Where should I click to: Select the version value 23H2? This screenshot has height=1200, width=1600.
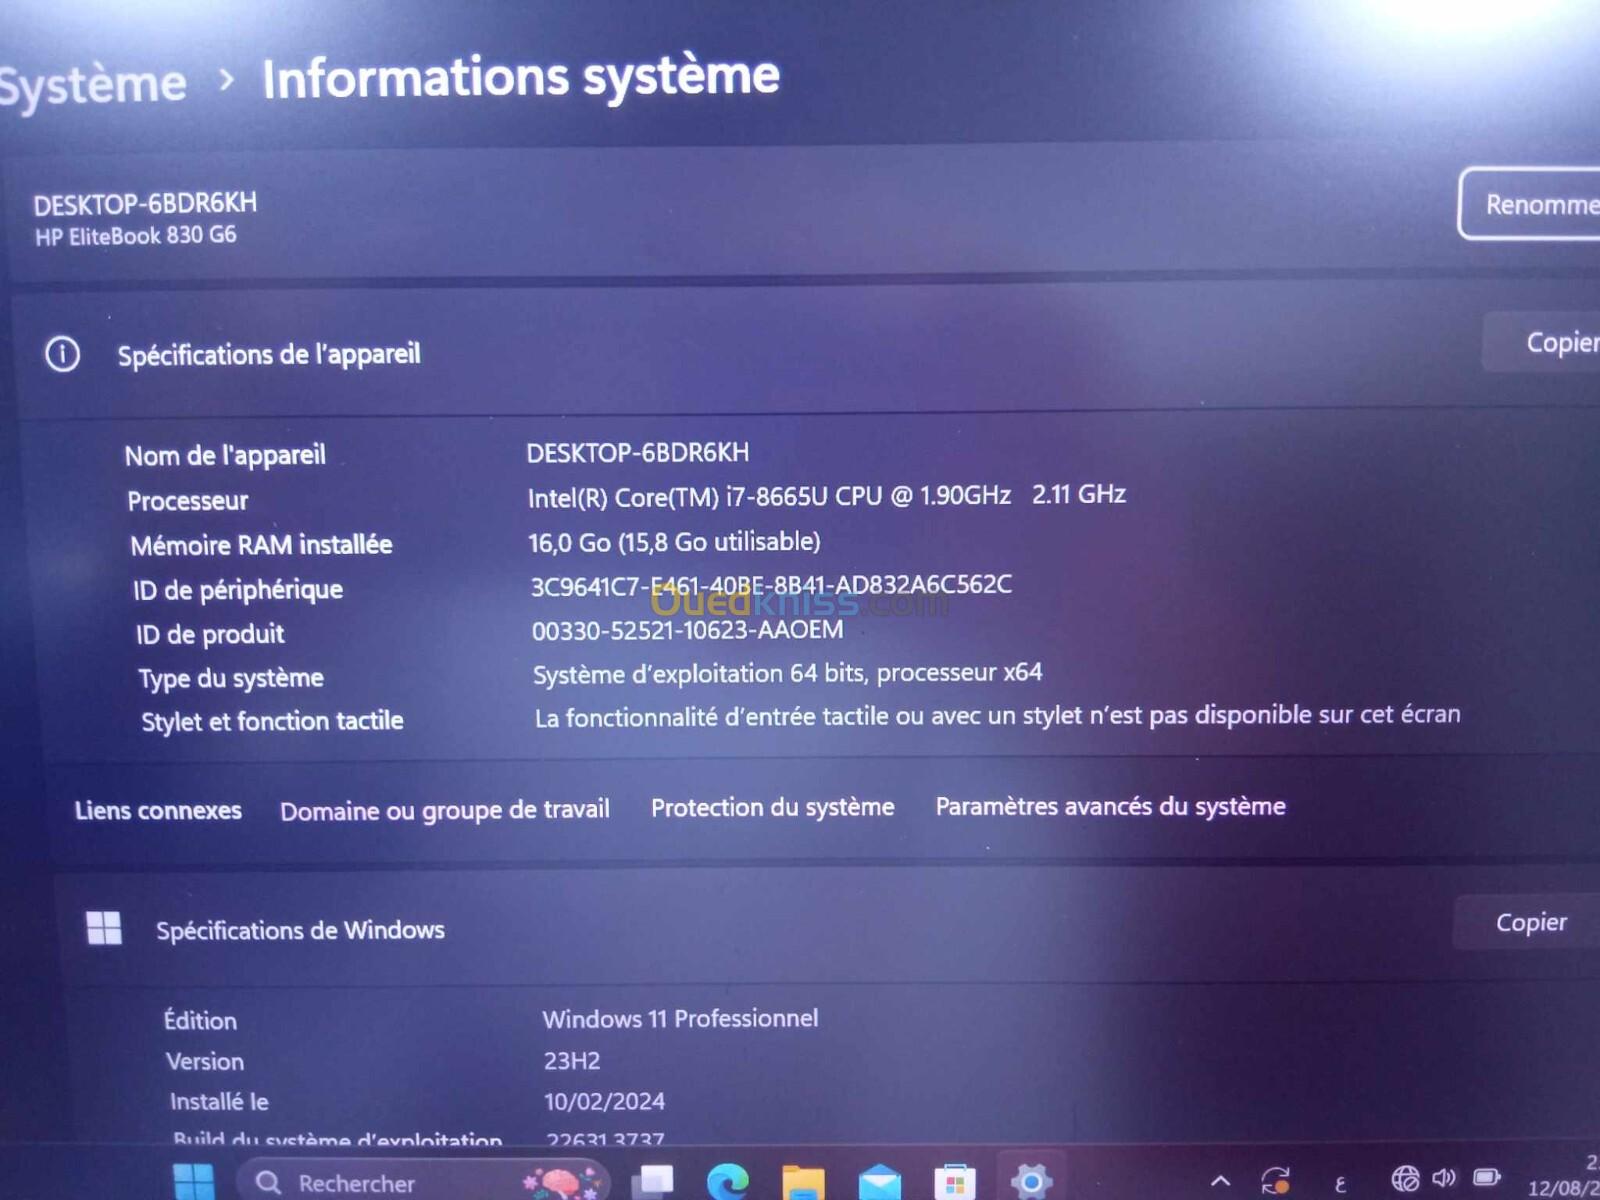pos(572,1060)
